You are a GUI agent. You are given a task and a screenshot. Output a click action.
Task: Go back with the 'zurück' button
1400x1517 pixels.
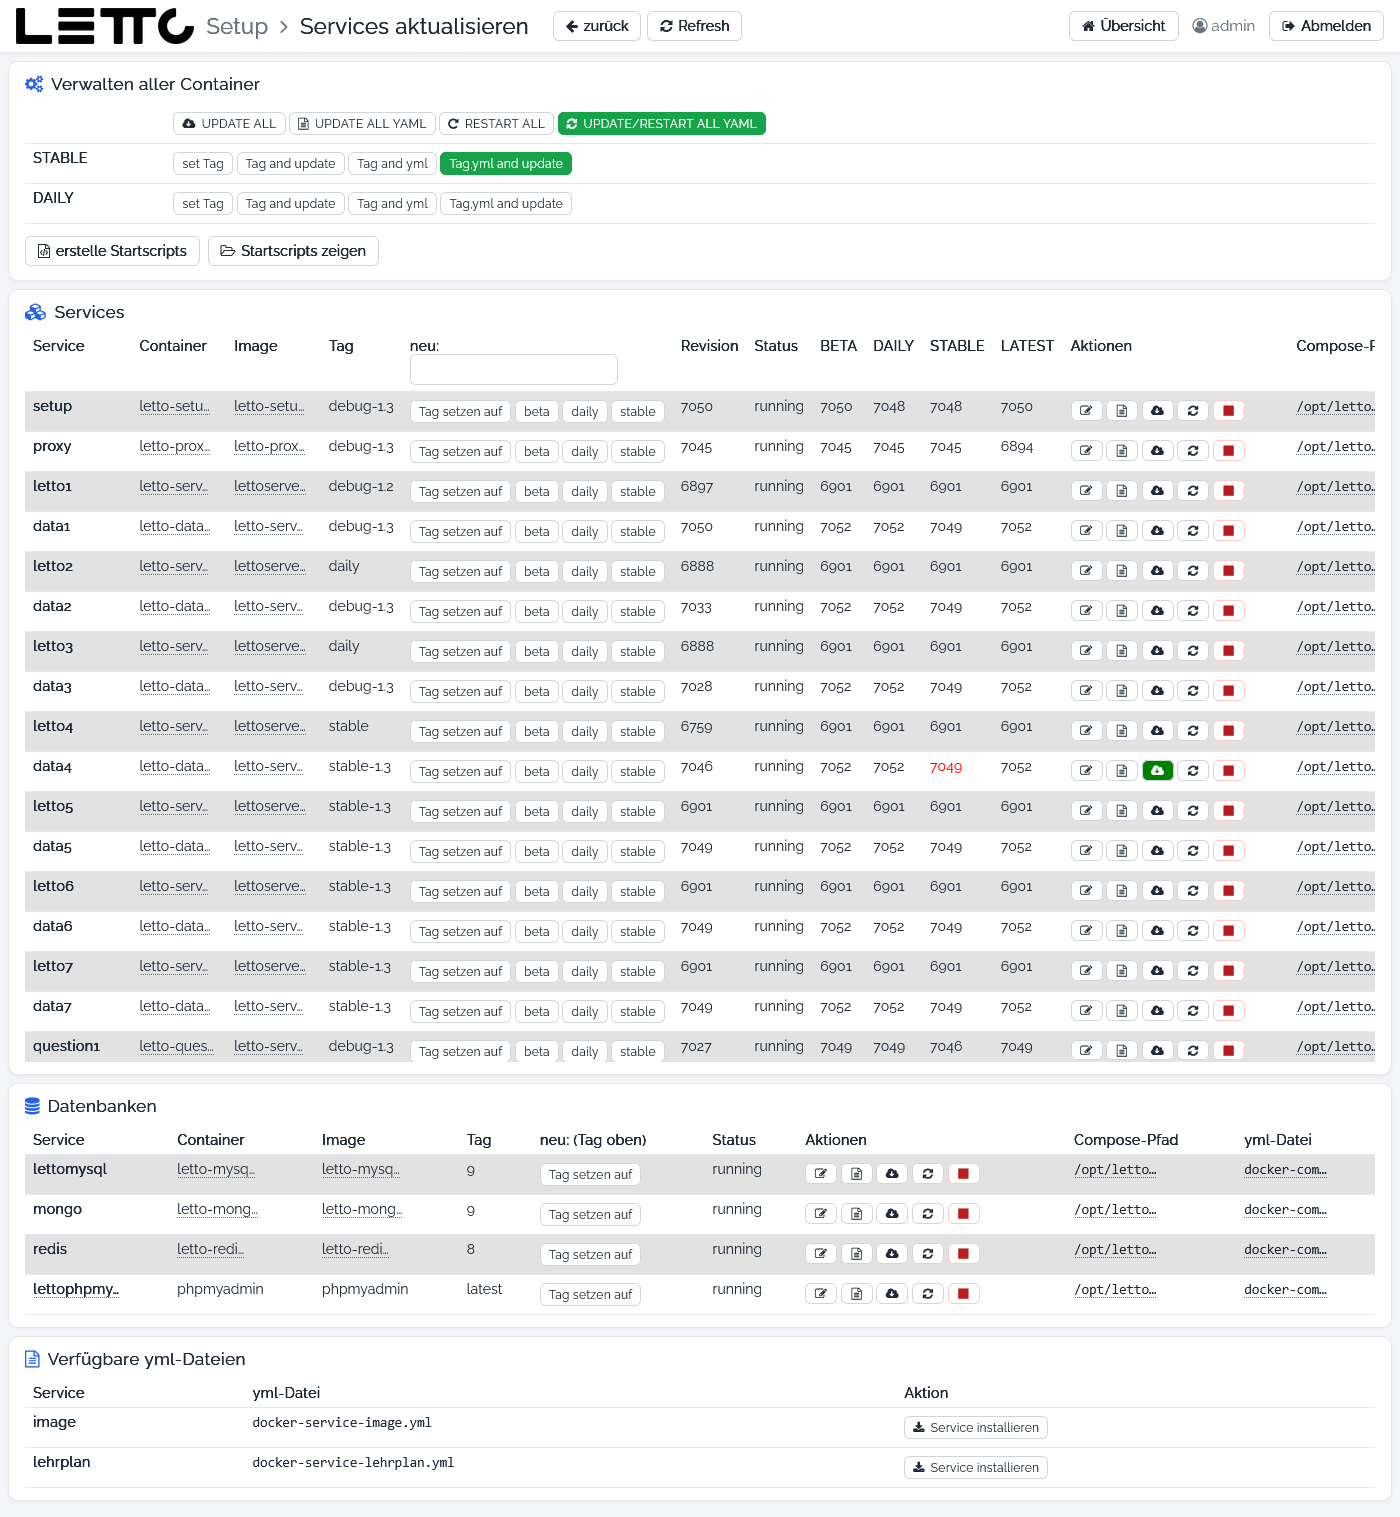tap(597, 26)
